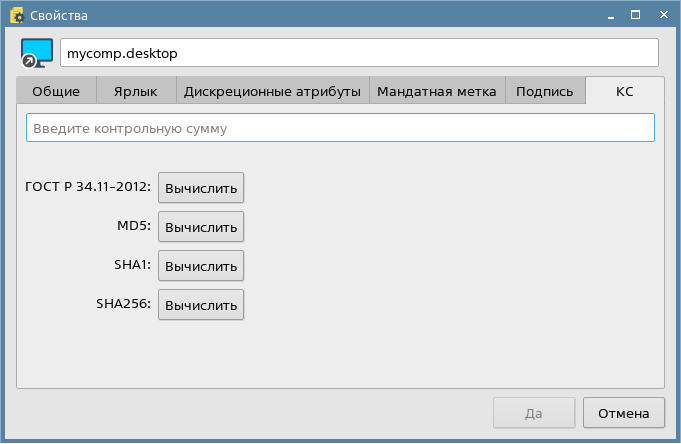The image size is (681, 444).
Task: Calculate the SHA1 hash
Action: pyautogui.click(x=201, y=266)
